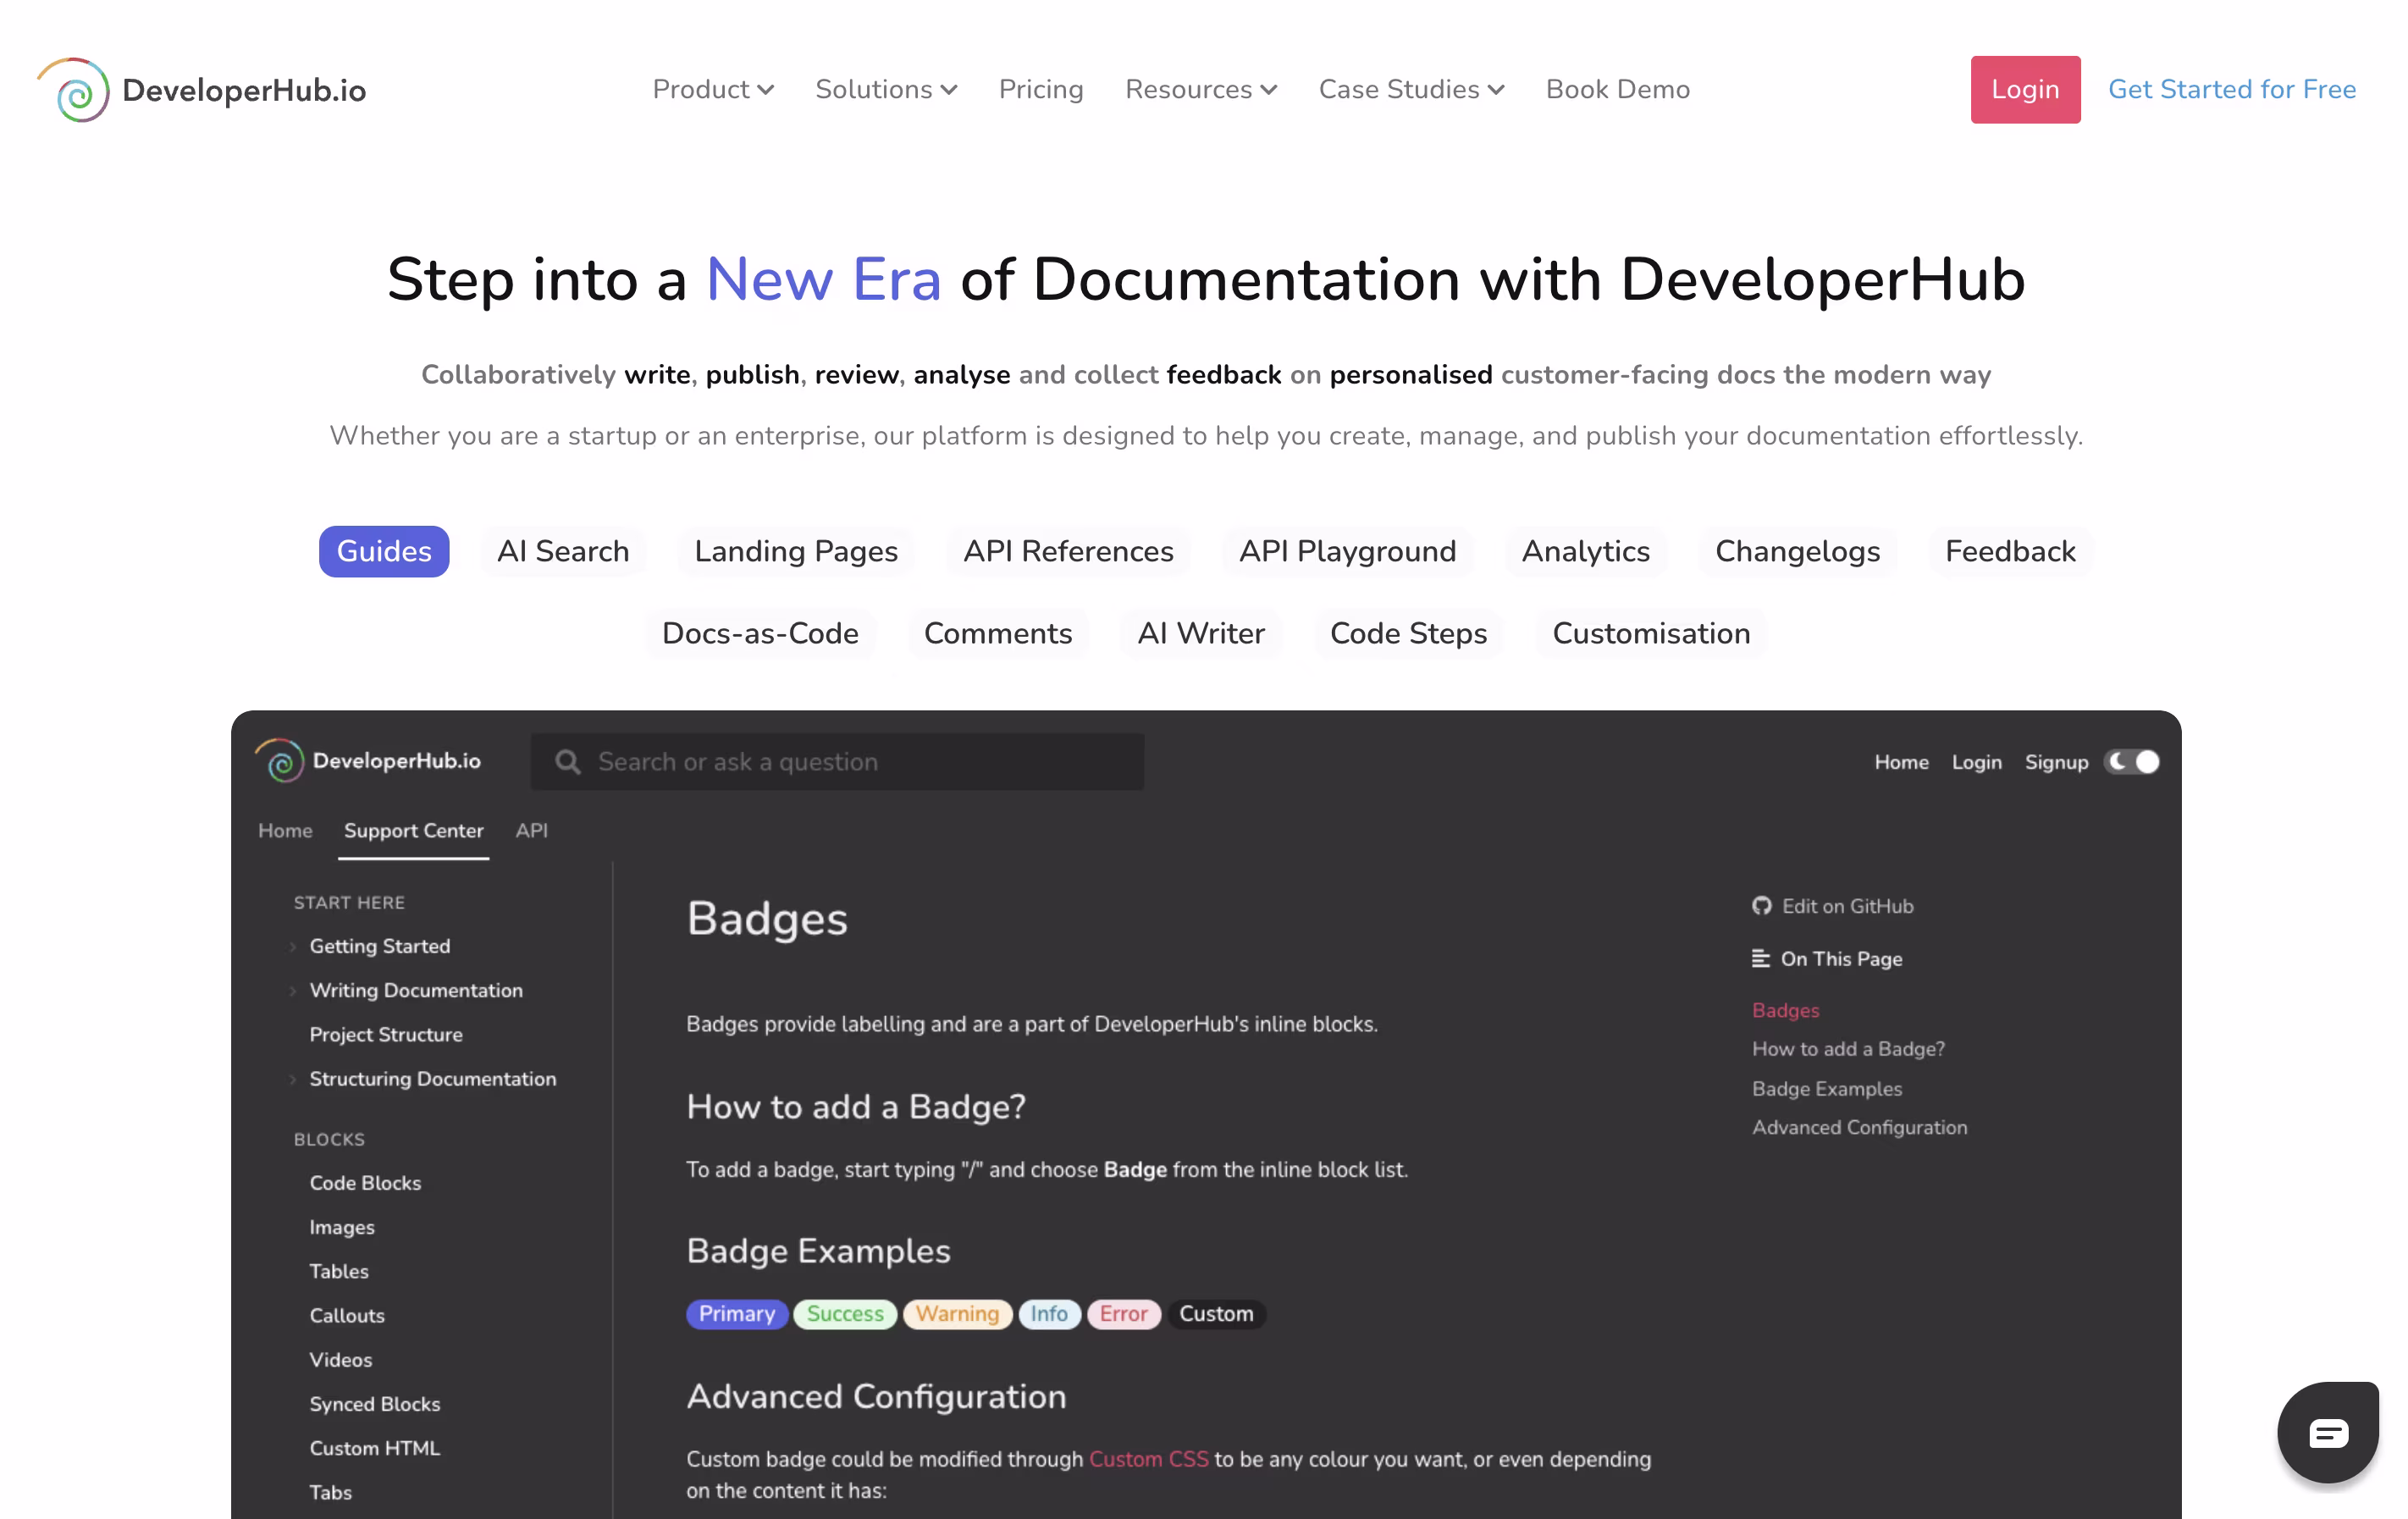The height and width of the screenshot is (1519, 2408).
Task: Show the Analytics tab
Action: point(1585,551)
